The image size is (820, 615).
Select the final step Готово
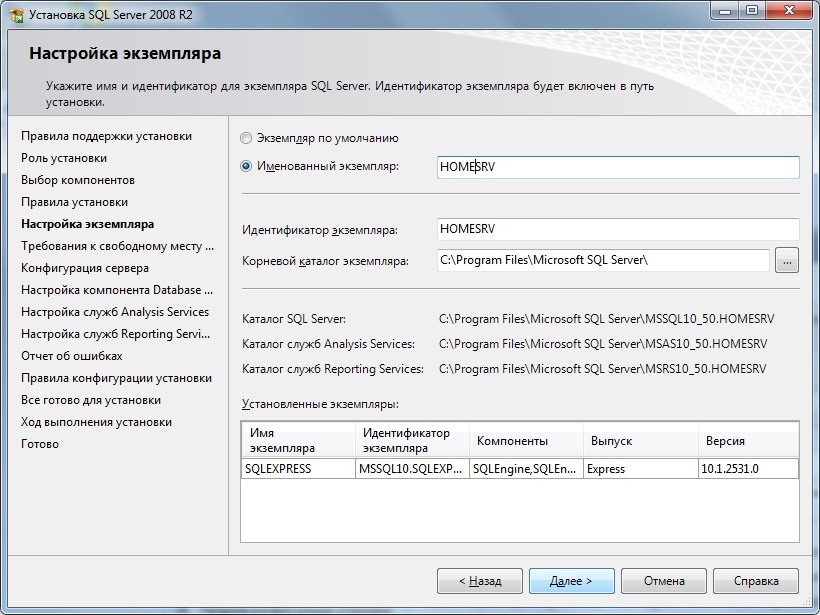tap(40, 443)
